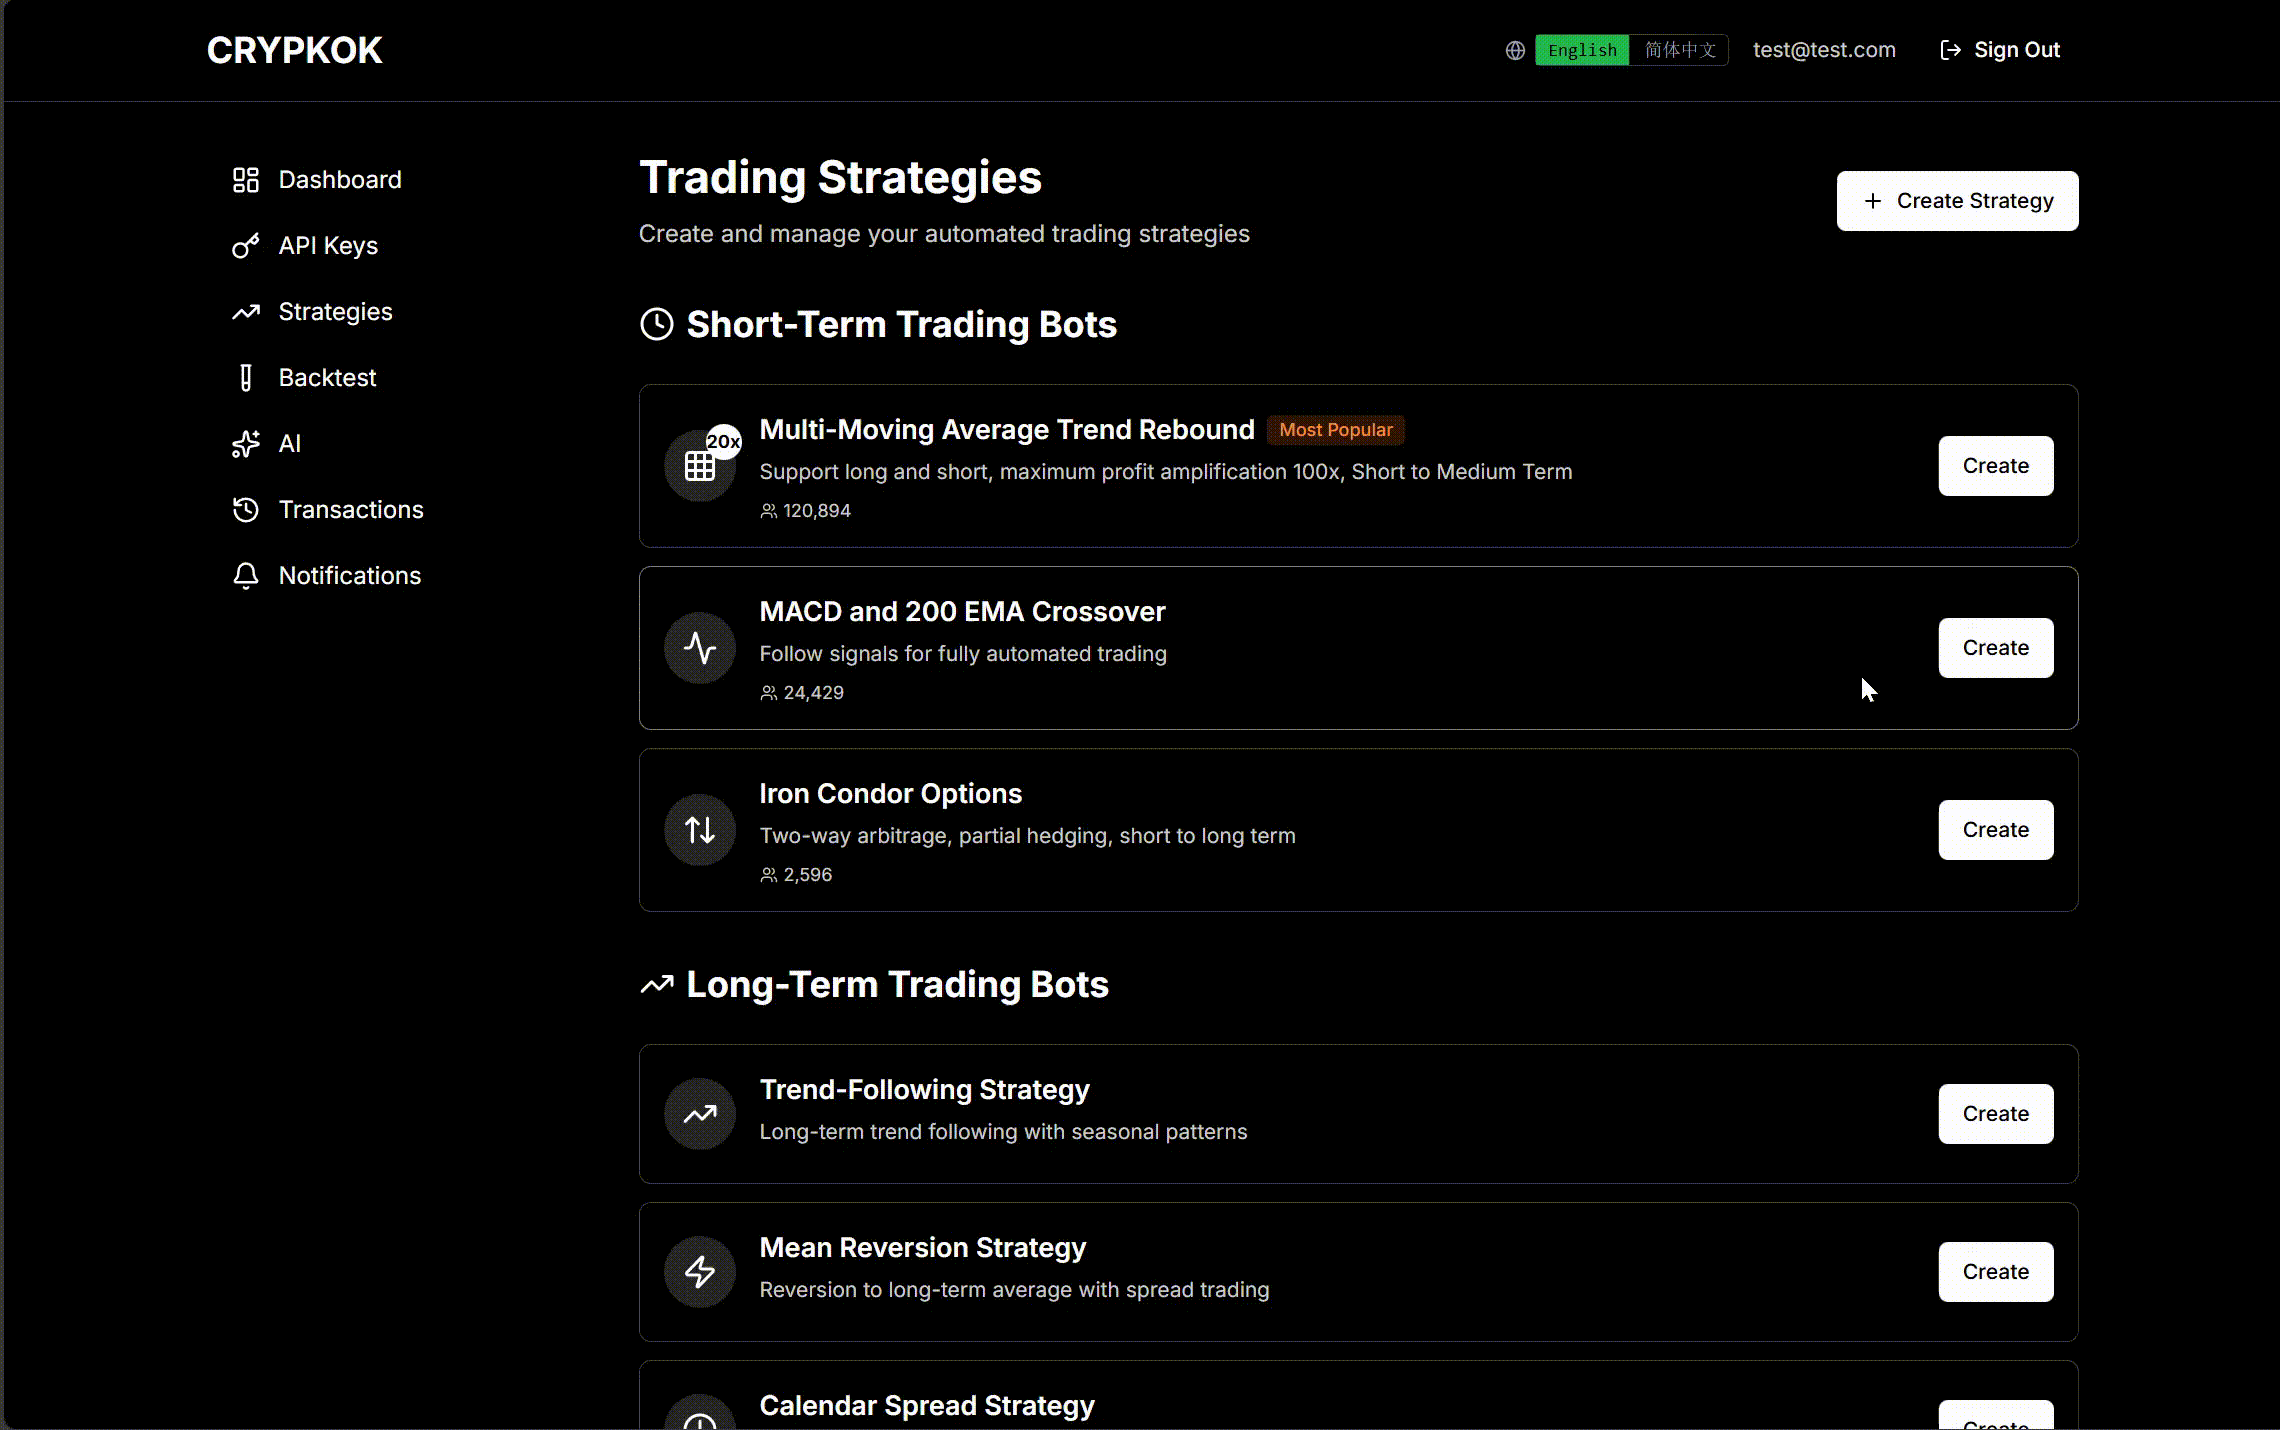The image size is (2280, 1430).
Task: Click the Most Popular badge
Action: pos(1336,430)
